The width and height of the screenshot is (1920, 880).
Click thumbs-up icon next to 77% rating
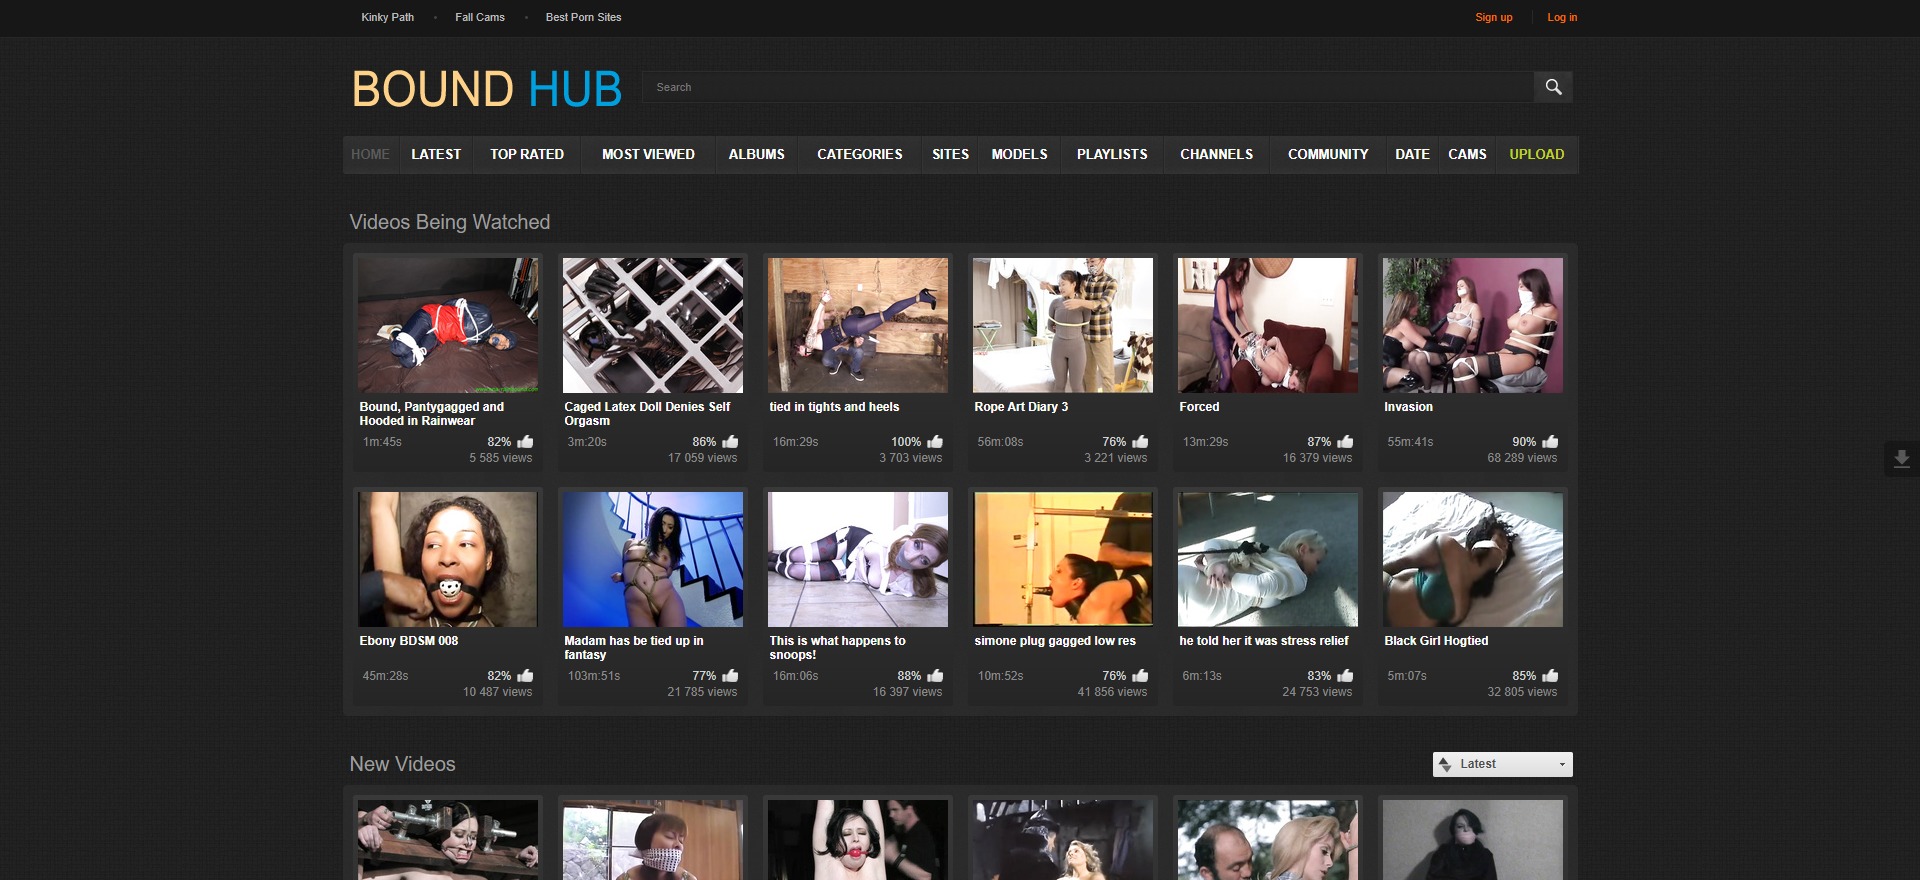(730, 676)
